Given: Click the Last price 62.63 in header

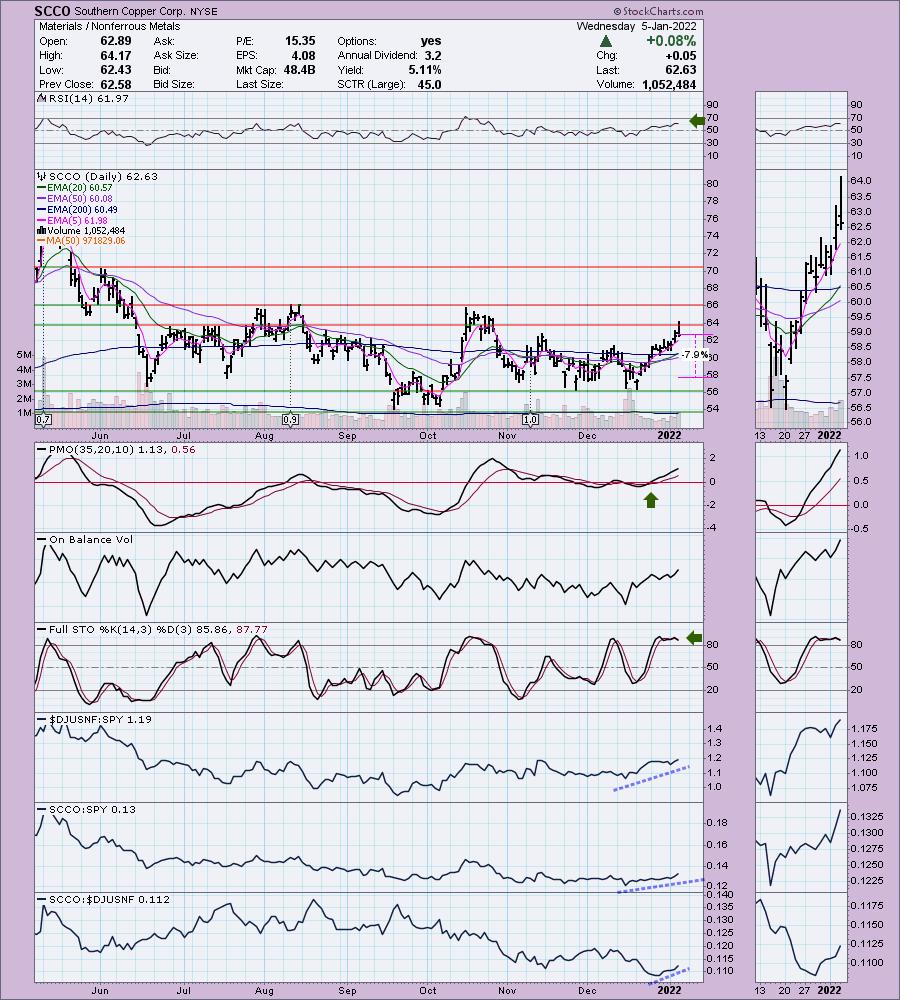Looking at the screenshot, I should point(681,70).
